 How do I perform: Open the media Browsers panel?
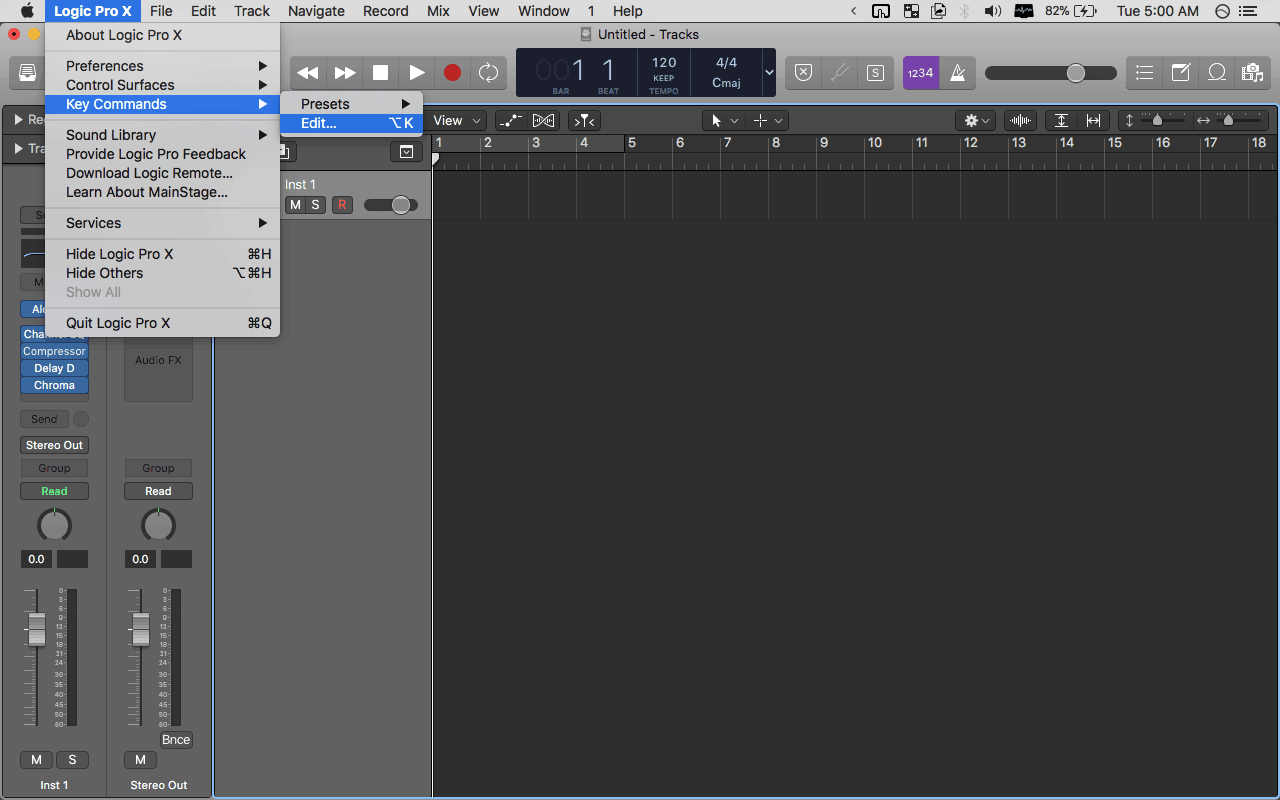[1251, 73]
